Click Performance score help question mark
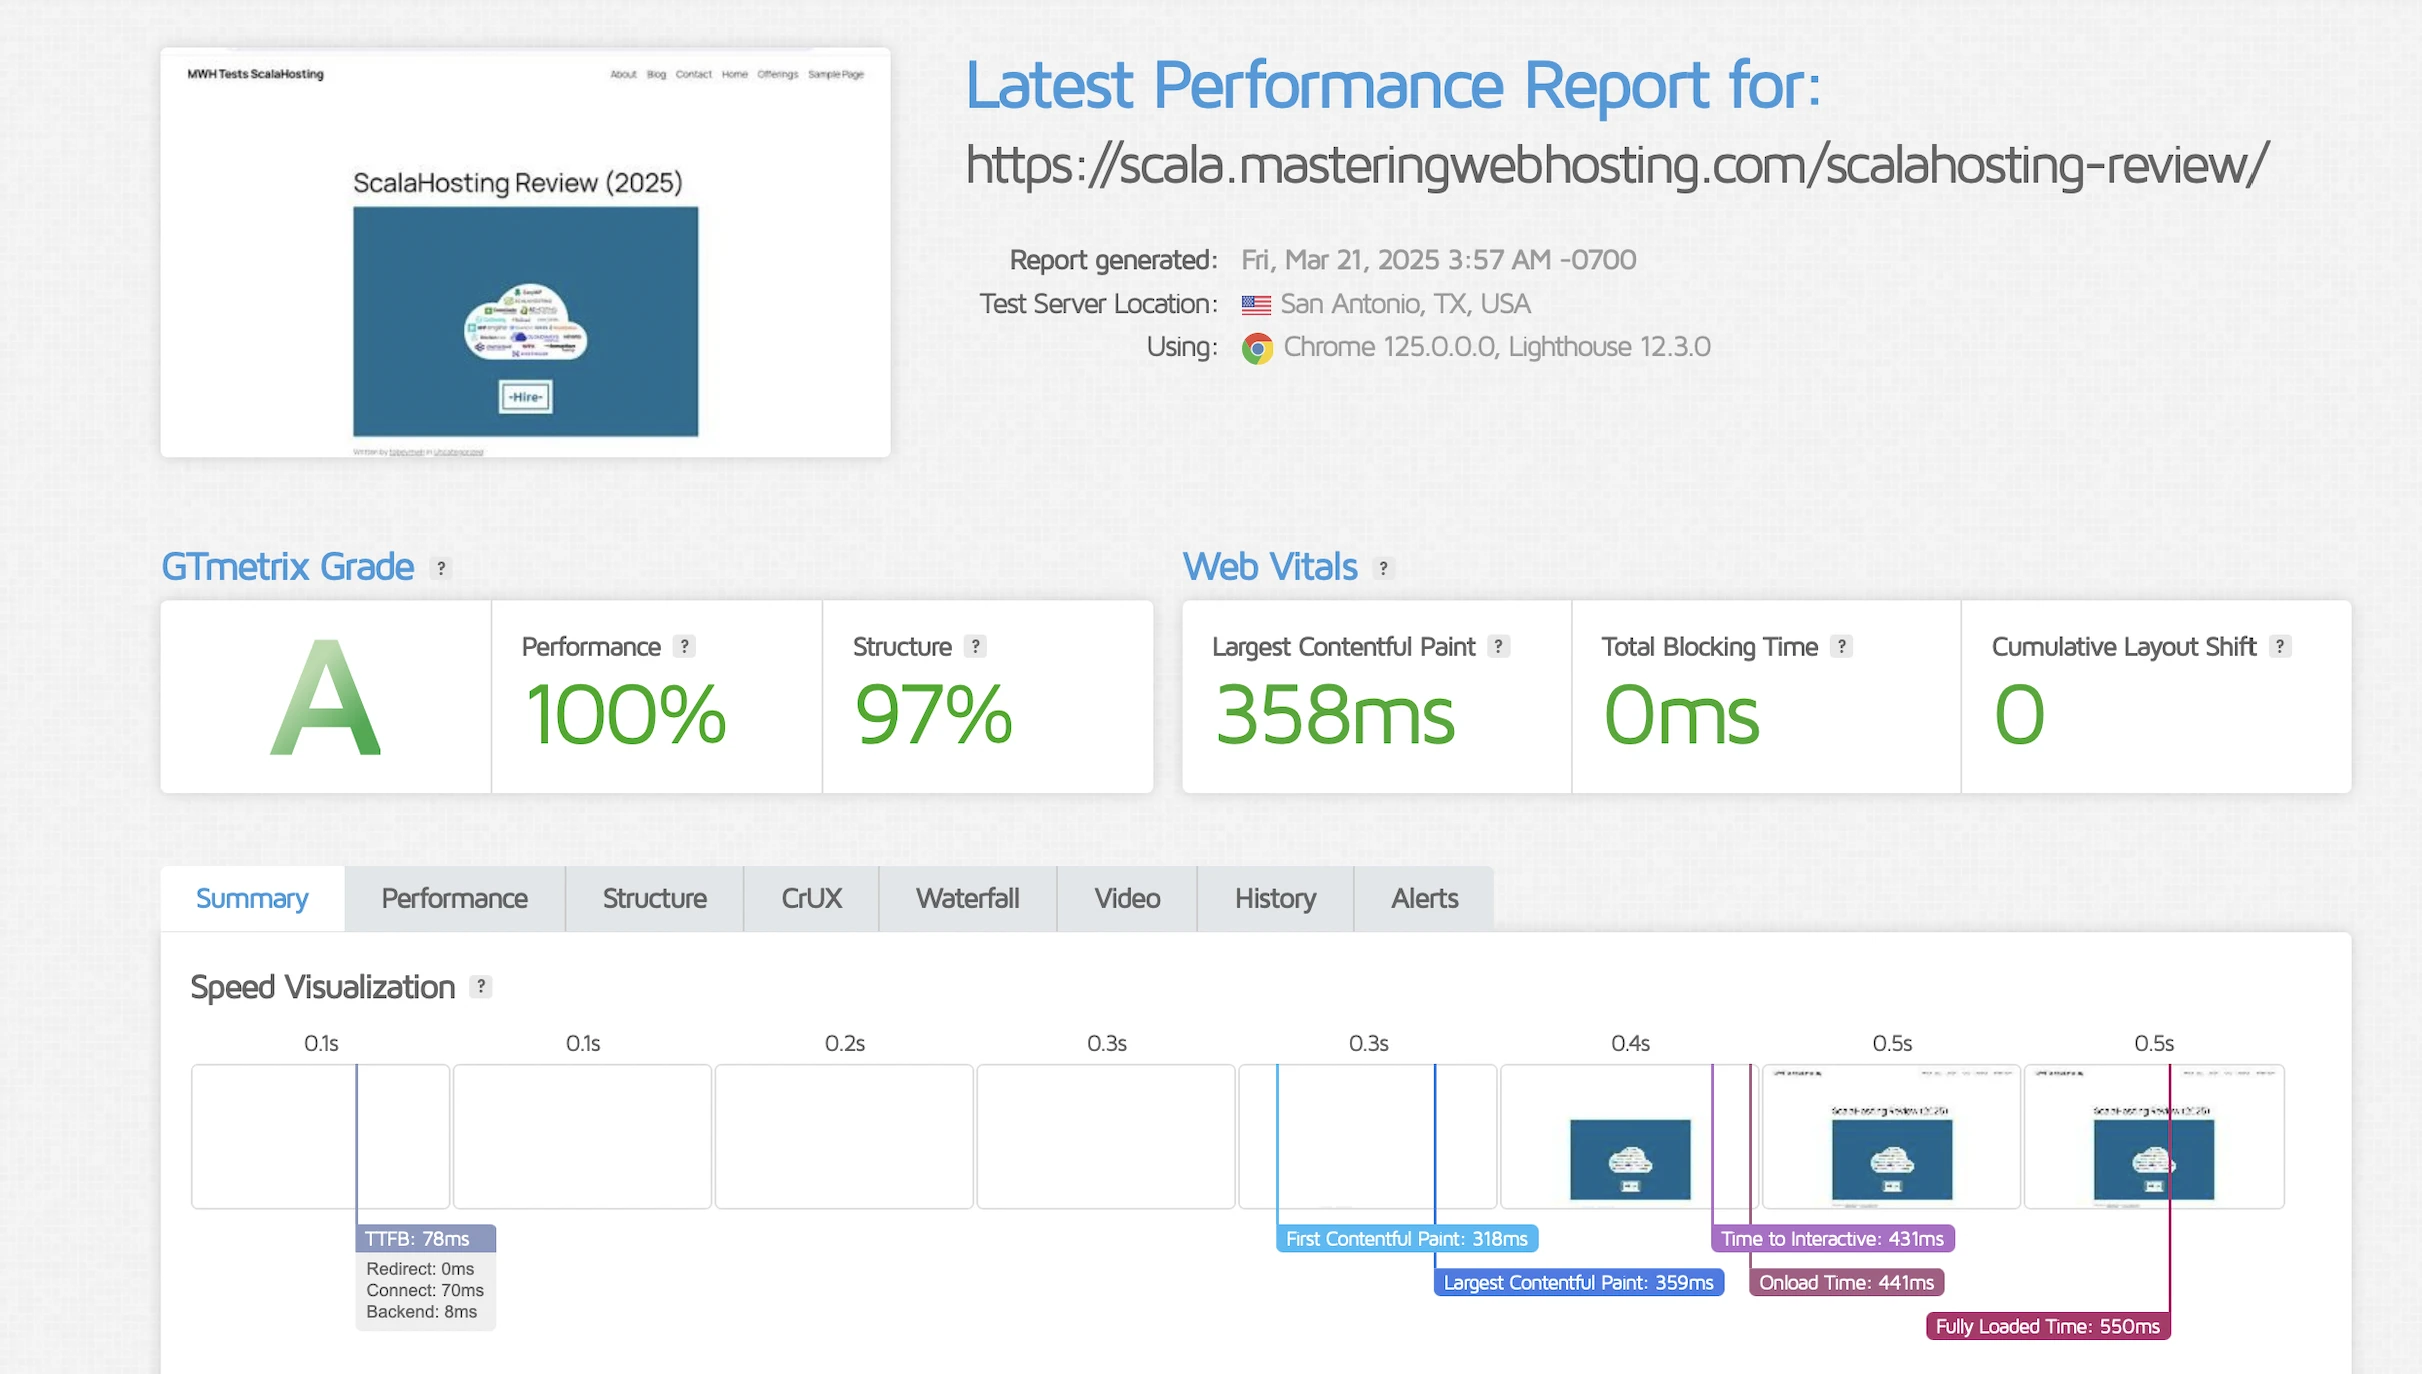This screenshot has height=1374, width=2422. (x=684, y=646)
